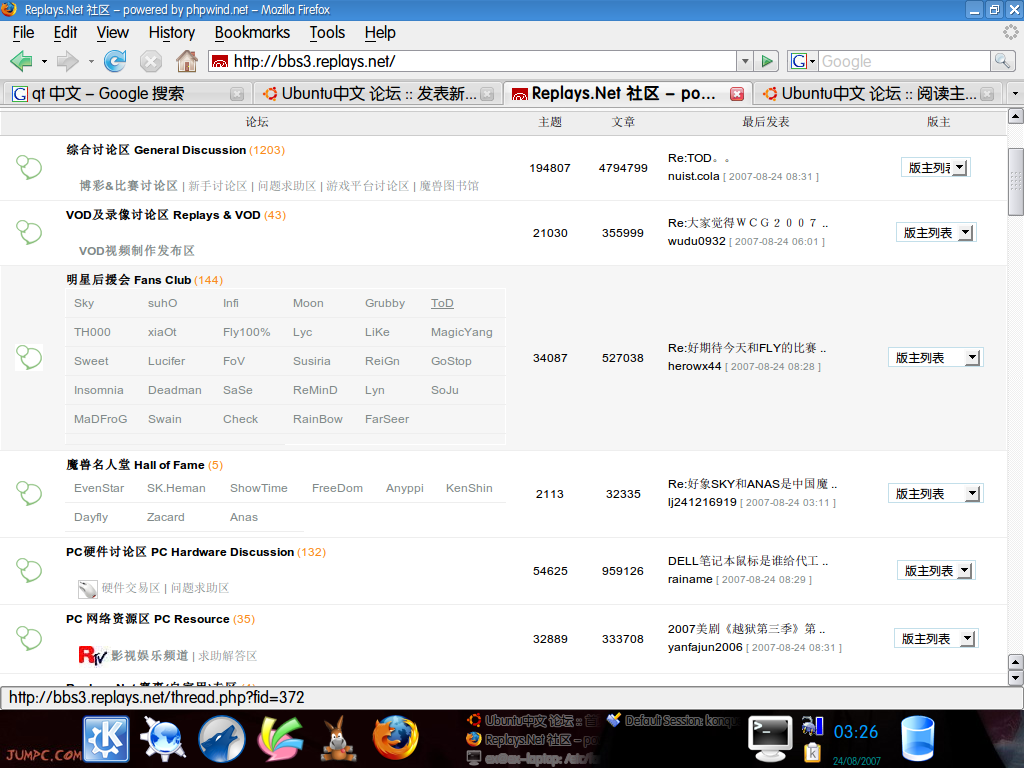This screenshot has width=1024, height=768.
Task: Open the blue trash bin icon
Action: pyautogui.click(x=918, y=739)
